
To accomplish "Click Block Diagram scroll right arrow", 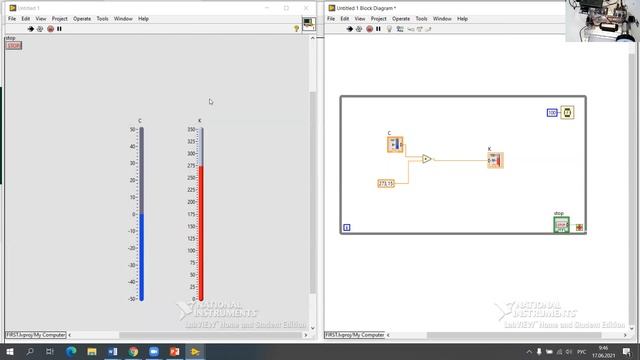I will (625, 335).
